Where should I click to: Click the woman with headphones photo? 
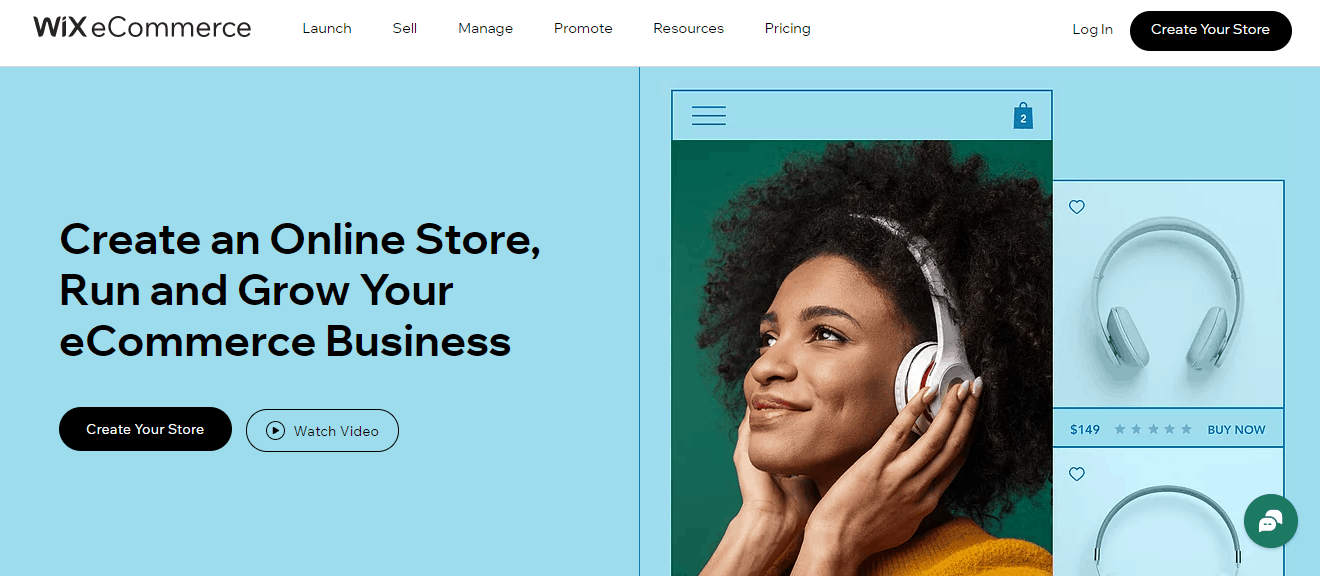[862, 358]
